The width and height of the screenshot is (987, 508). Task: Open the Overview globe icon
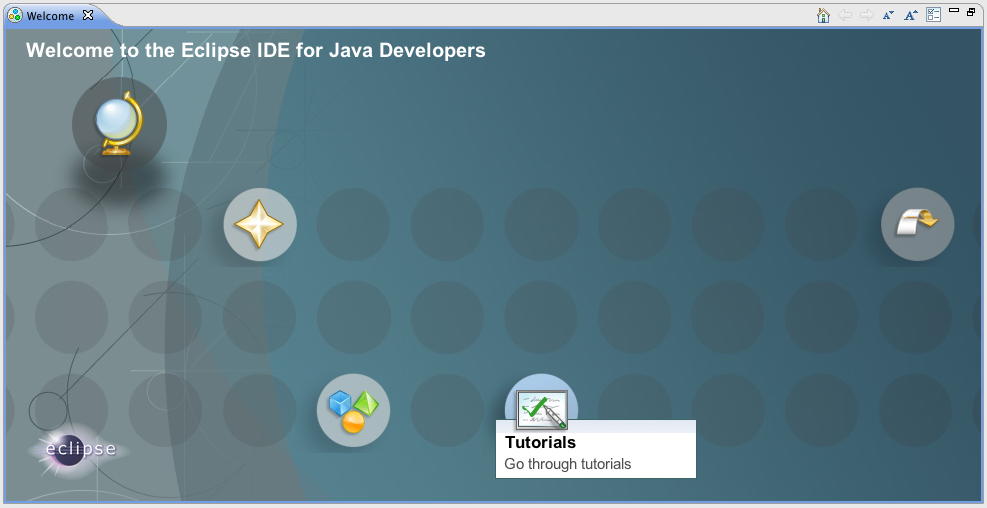coord(119,125)
